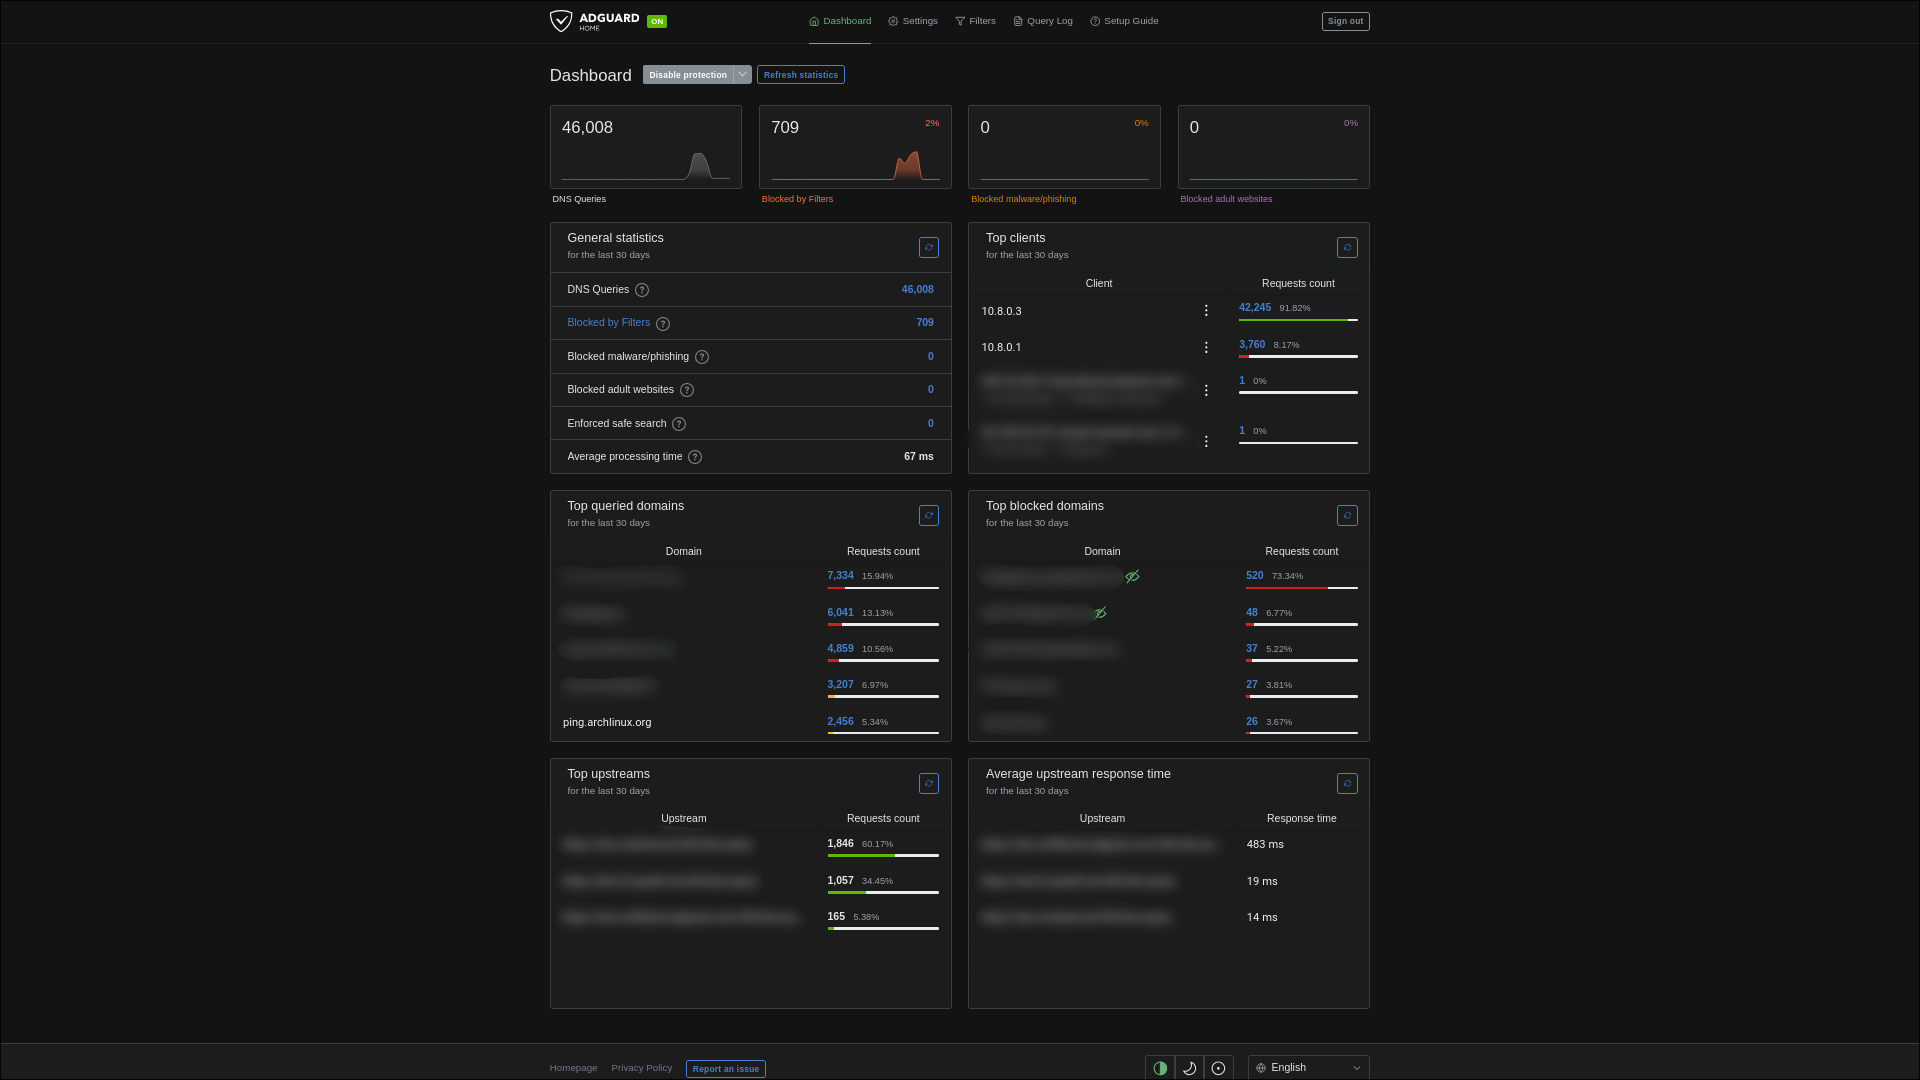
Task: Open the Homepage footer link
Action: coord(573,1068)
